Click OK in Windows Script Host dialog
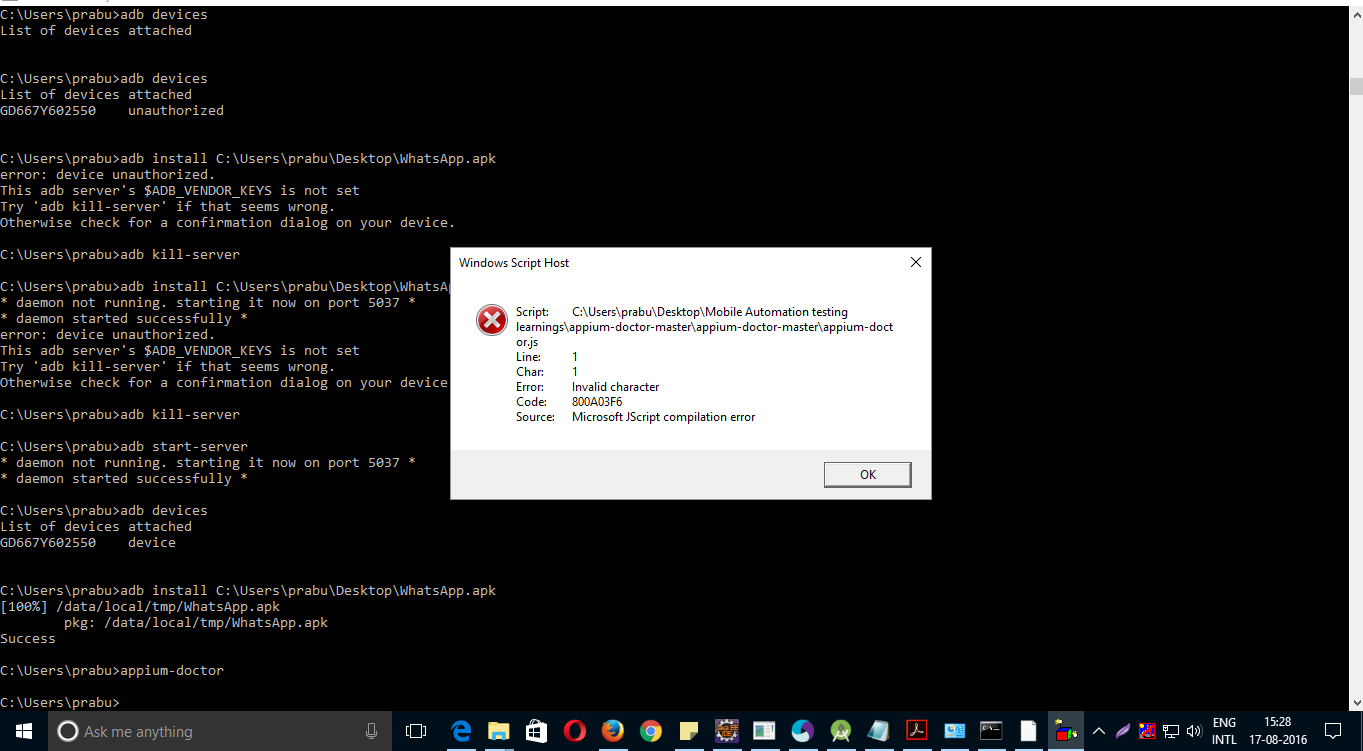 [x=867, y=474]
